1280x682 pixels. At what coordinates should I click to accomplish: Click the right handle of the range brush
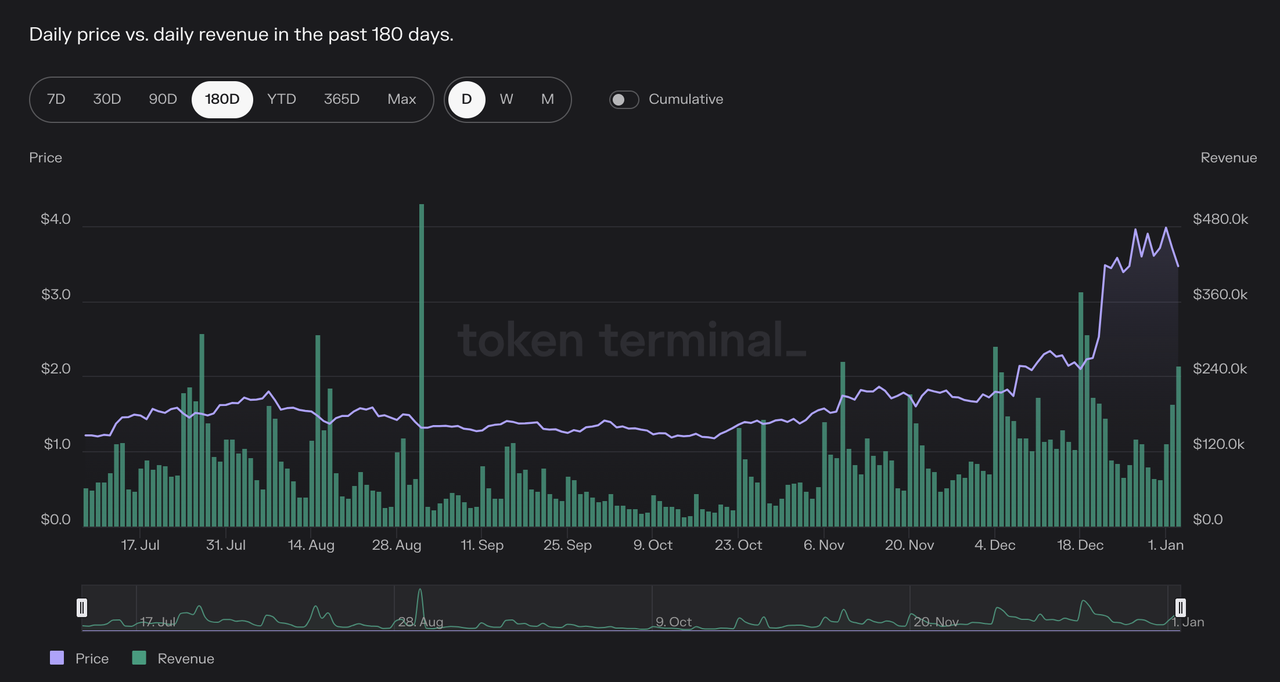pyautogui.click(x=1180, y=607)
